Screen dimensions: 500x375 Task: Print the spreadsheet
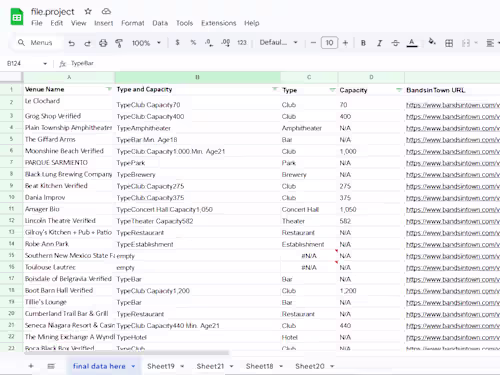[103, 43]
